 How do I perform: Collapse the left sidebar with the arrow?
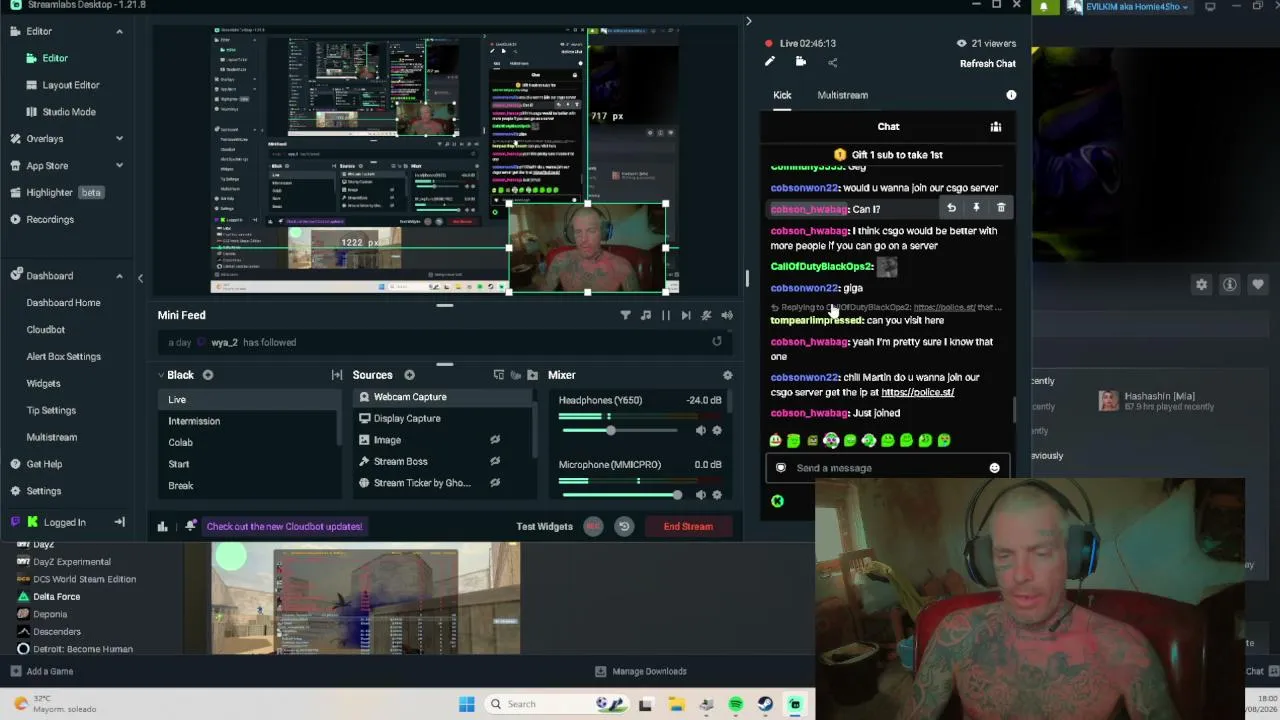point(140,279)
